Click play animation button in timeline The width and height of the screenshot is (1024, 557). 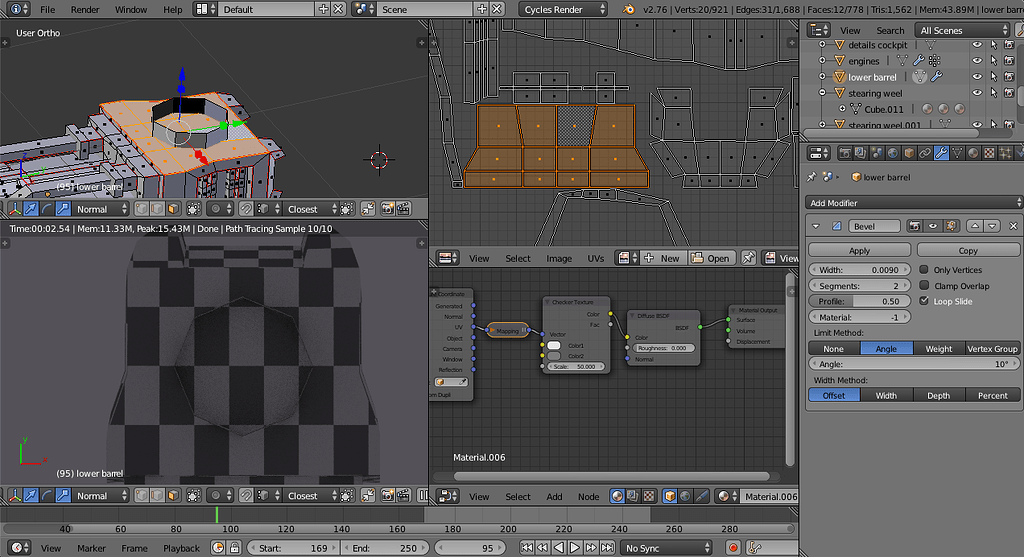pyautogui.click(x=574, y=548)
